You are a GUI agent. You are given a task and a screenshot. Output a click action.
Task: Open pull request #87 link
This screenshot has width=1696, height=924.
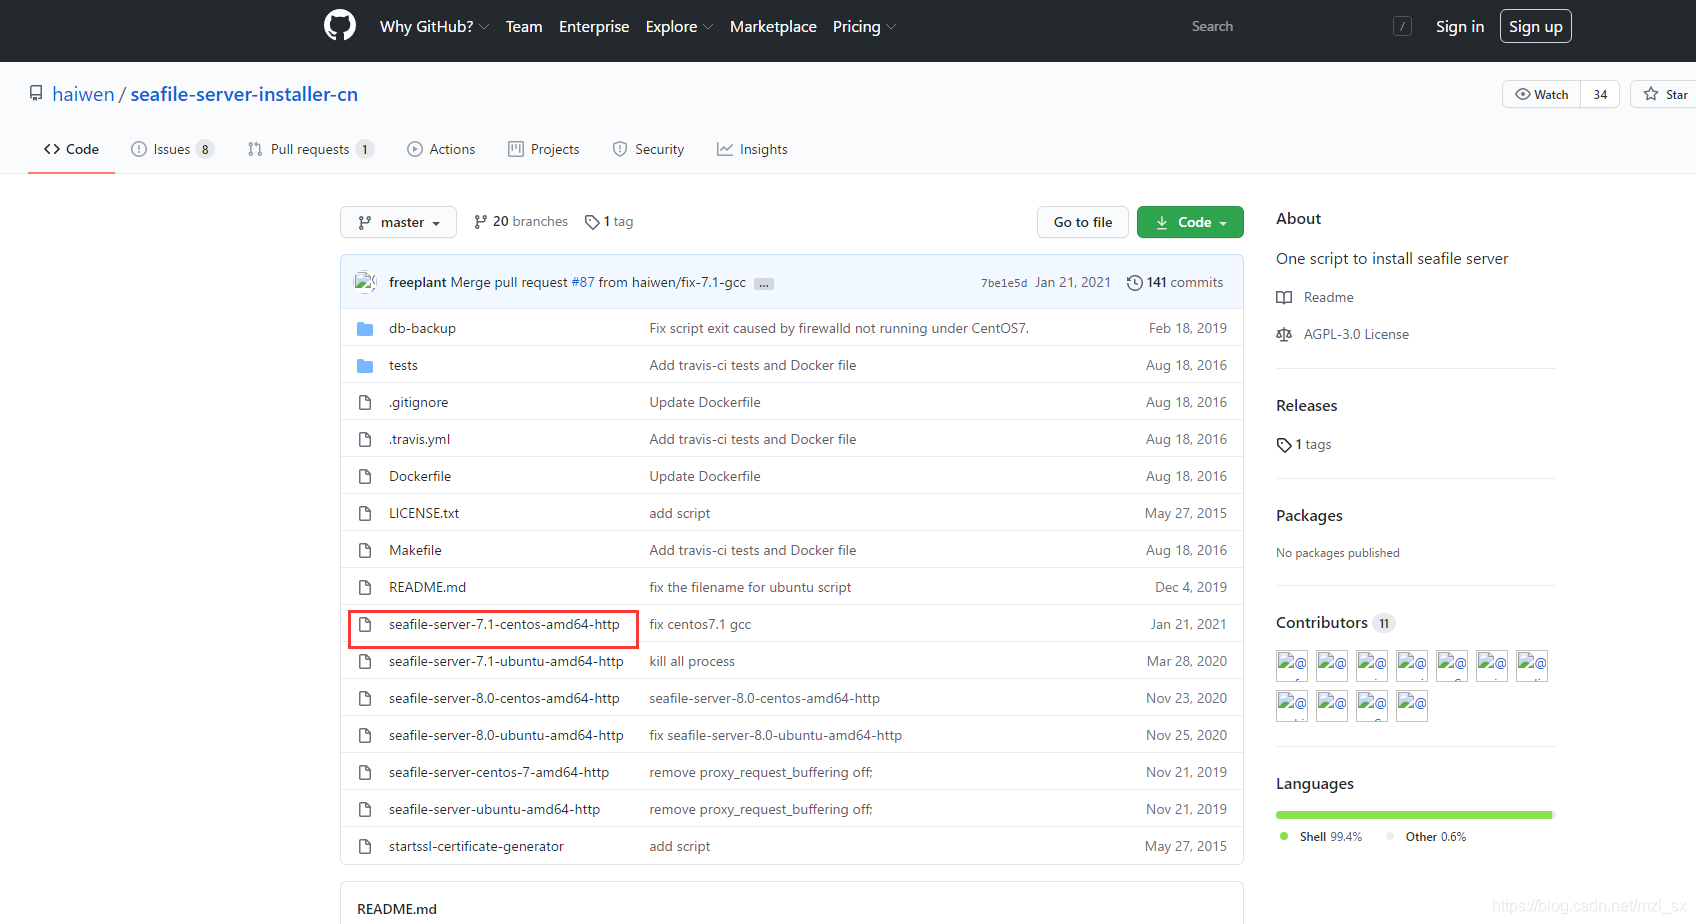coord(583,283)
